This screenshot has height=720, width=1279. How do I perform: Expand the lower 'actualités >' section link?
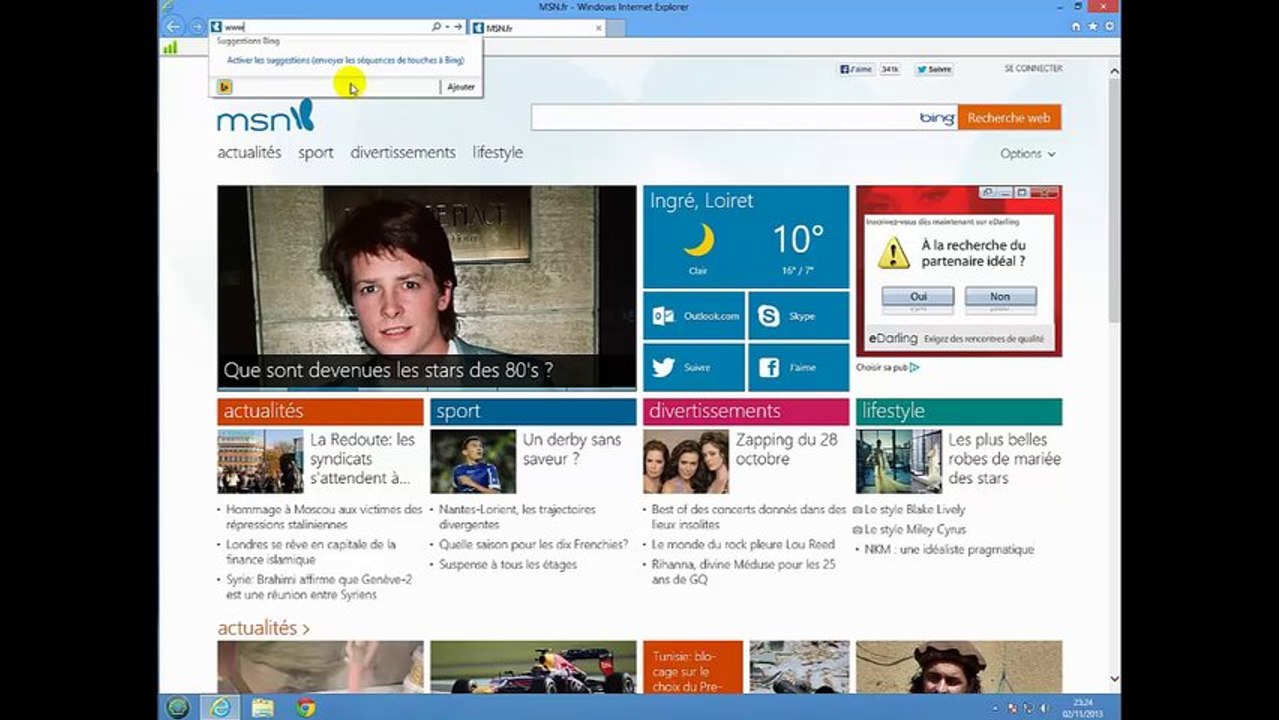click(263, 629)
